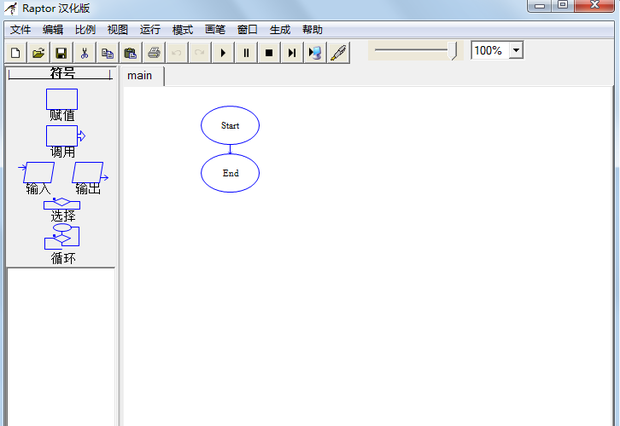Step to the next symbol with the step icon
Viewport: 620px width, 426px height.
pos(292,53)
